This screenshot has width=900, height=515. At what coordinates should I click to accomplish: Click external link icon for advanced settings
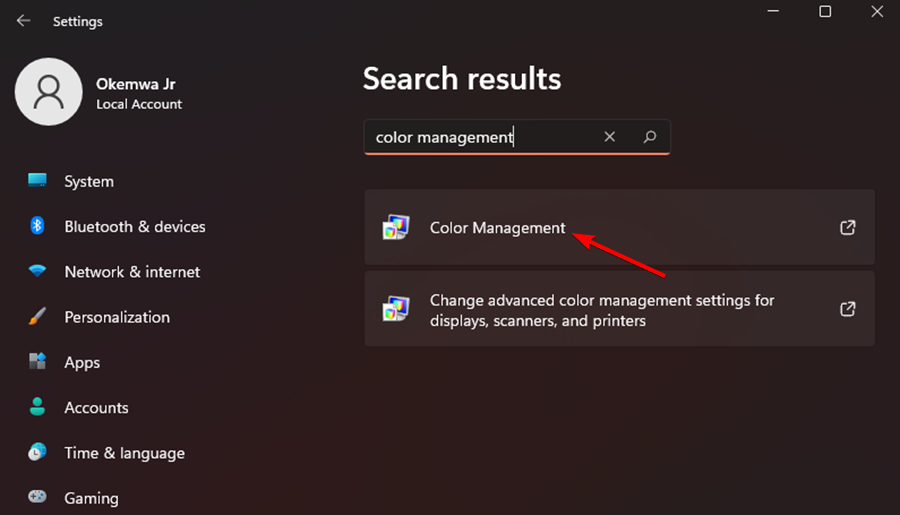click(848, 309)
